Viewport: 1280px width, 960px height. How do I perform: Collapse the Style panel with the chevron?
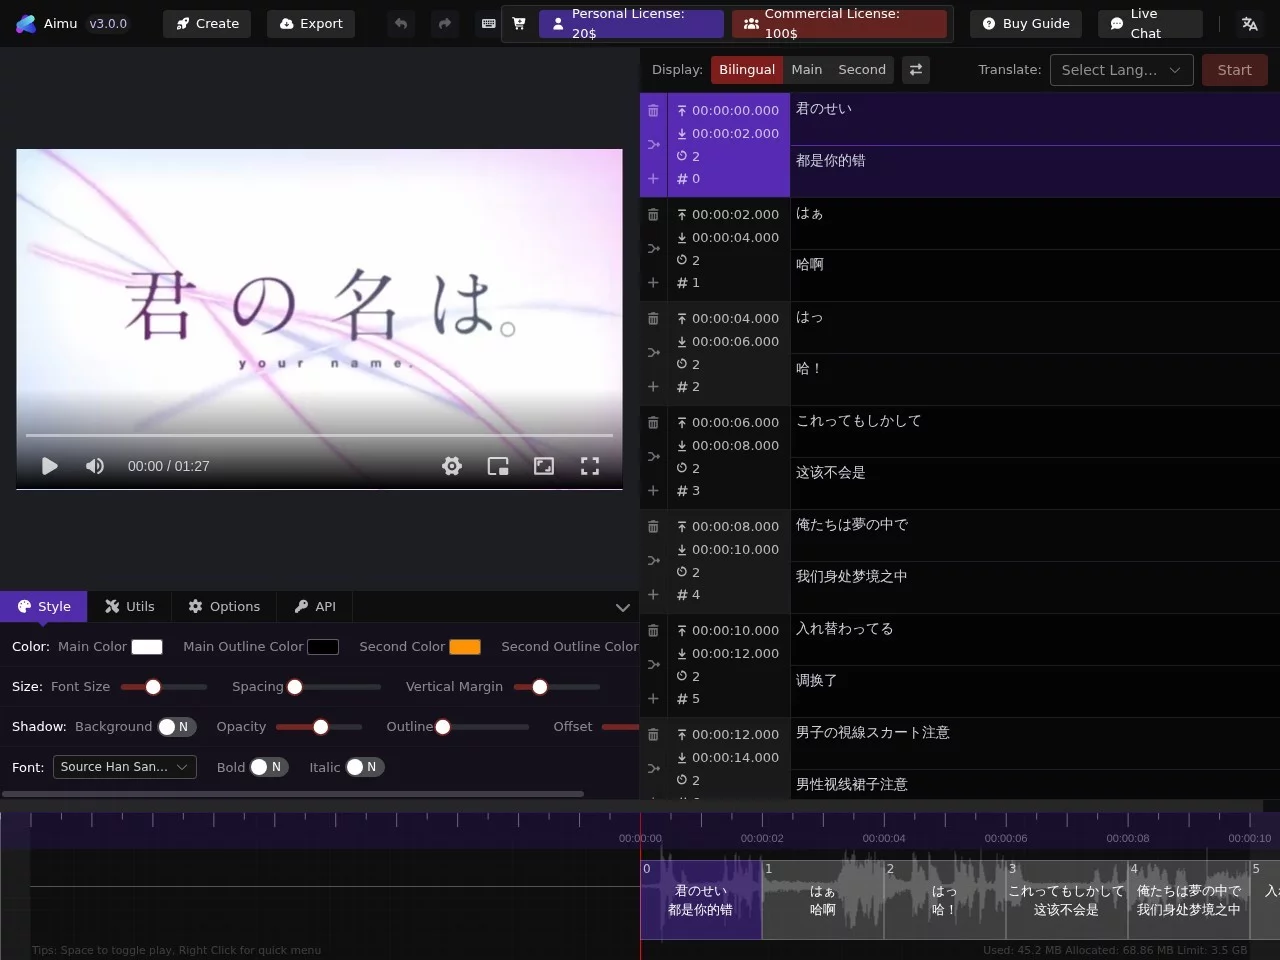(623, 607)
